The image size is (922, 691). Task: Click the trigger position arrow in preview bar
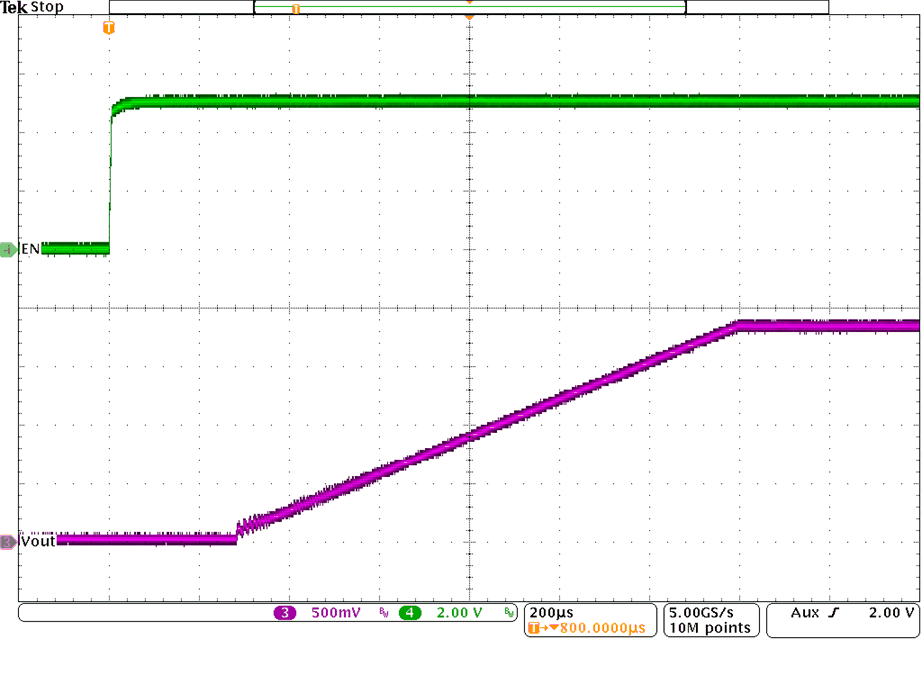(x=469, y=6)
